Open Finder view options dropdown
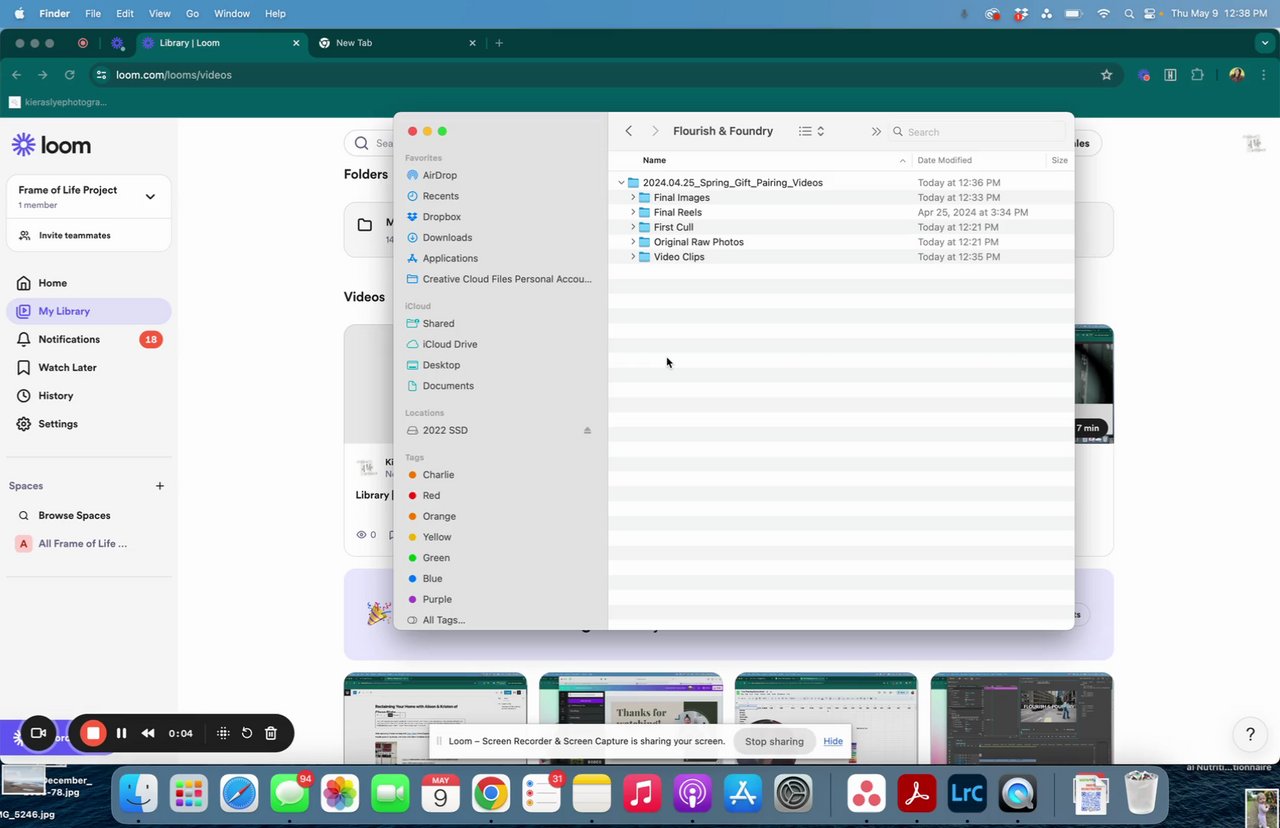Viewport: 1280px width, 828px height. coord(811,131)
